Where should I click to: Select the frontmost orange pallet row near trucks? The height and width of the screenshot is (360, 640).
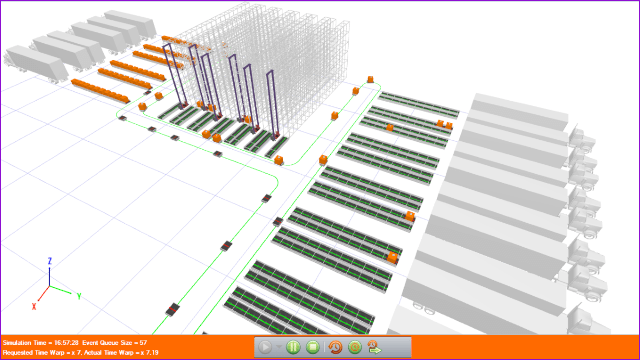tap(100, 91)
